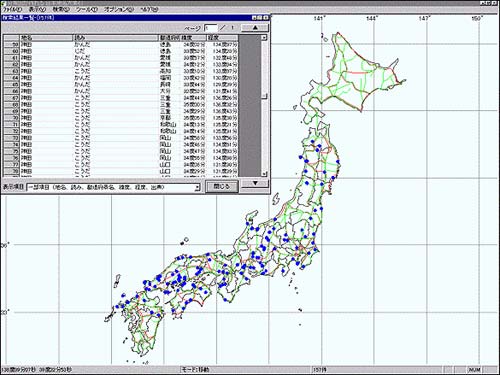Go to next page with down-triangle button
The width and height of the screenshot is (500, 375).
coord(255,183)
